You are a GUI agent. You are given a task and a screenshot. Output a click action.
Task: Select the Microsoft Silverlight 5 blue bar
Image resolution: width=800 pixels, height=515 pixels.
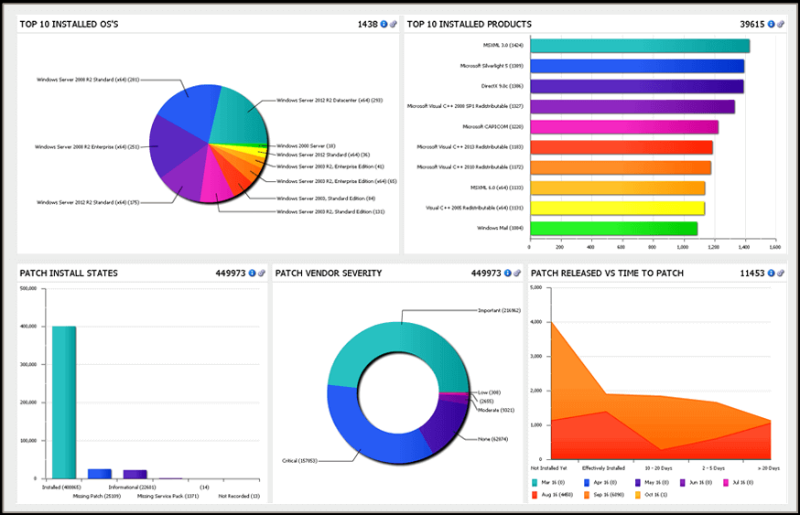click(x=637, y=66)
